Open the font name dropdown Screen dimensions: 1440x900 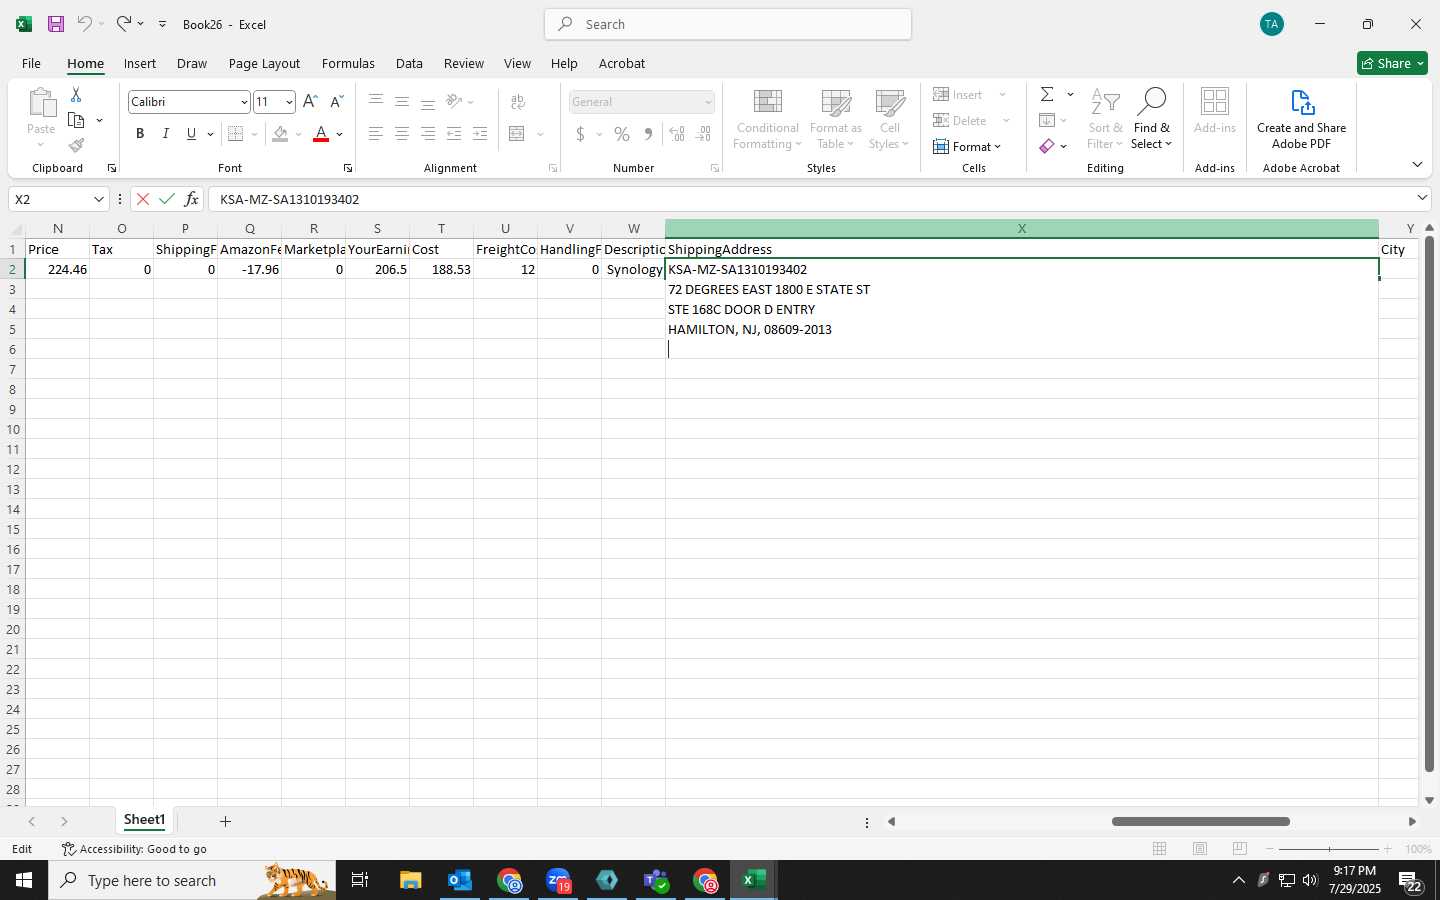click(244, 102)
